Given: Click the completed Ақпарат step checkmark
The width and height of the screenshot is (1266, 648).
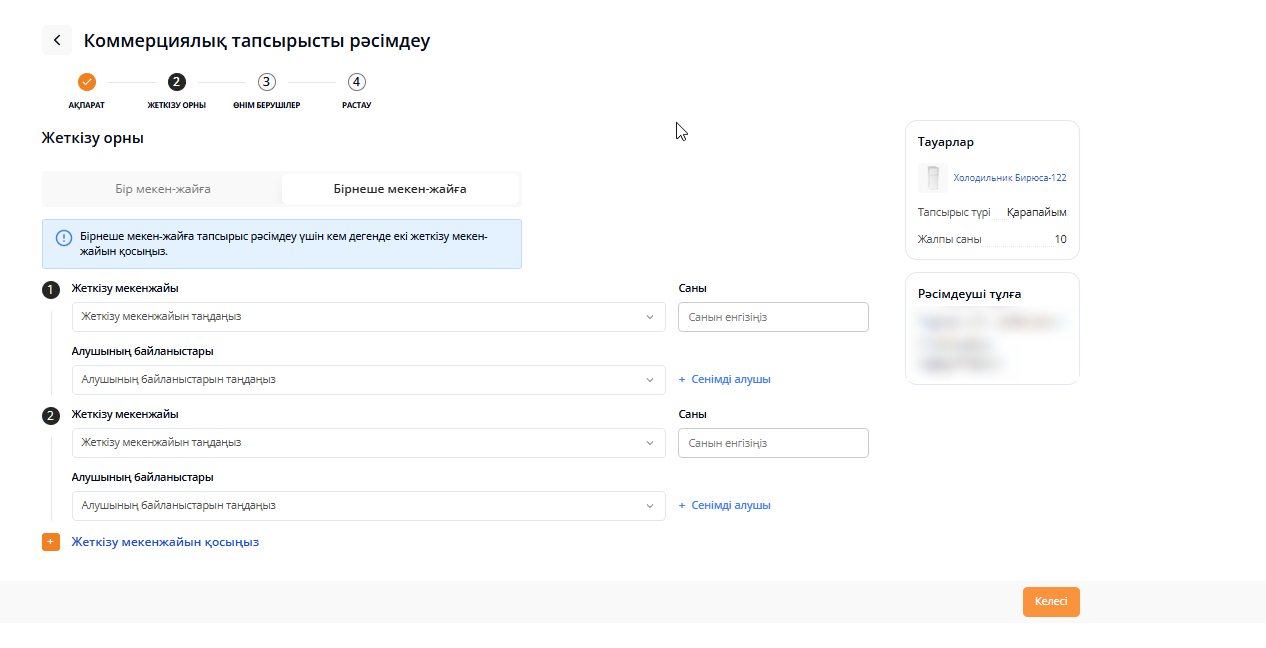Looking at the screenshot, I should pos(87,82).
